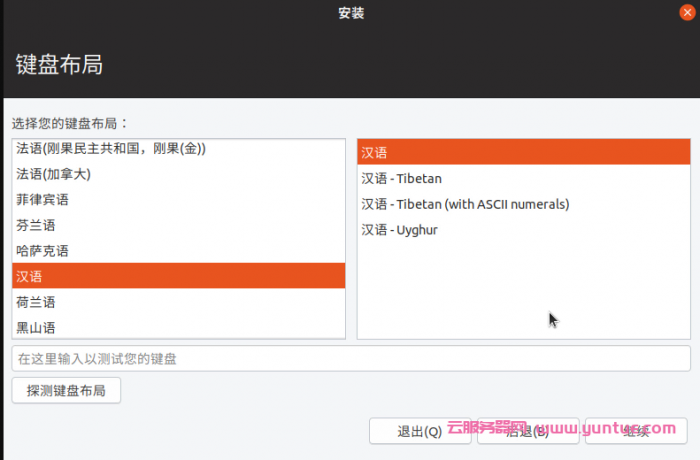Select 黑山语 at the list bottom

(x=36, y=326)
